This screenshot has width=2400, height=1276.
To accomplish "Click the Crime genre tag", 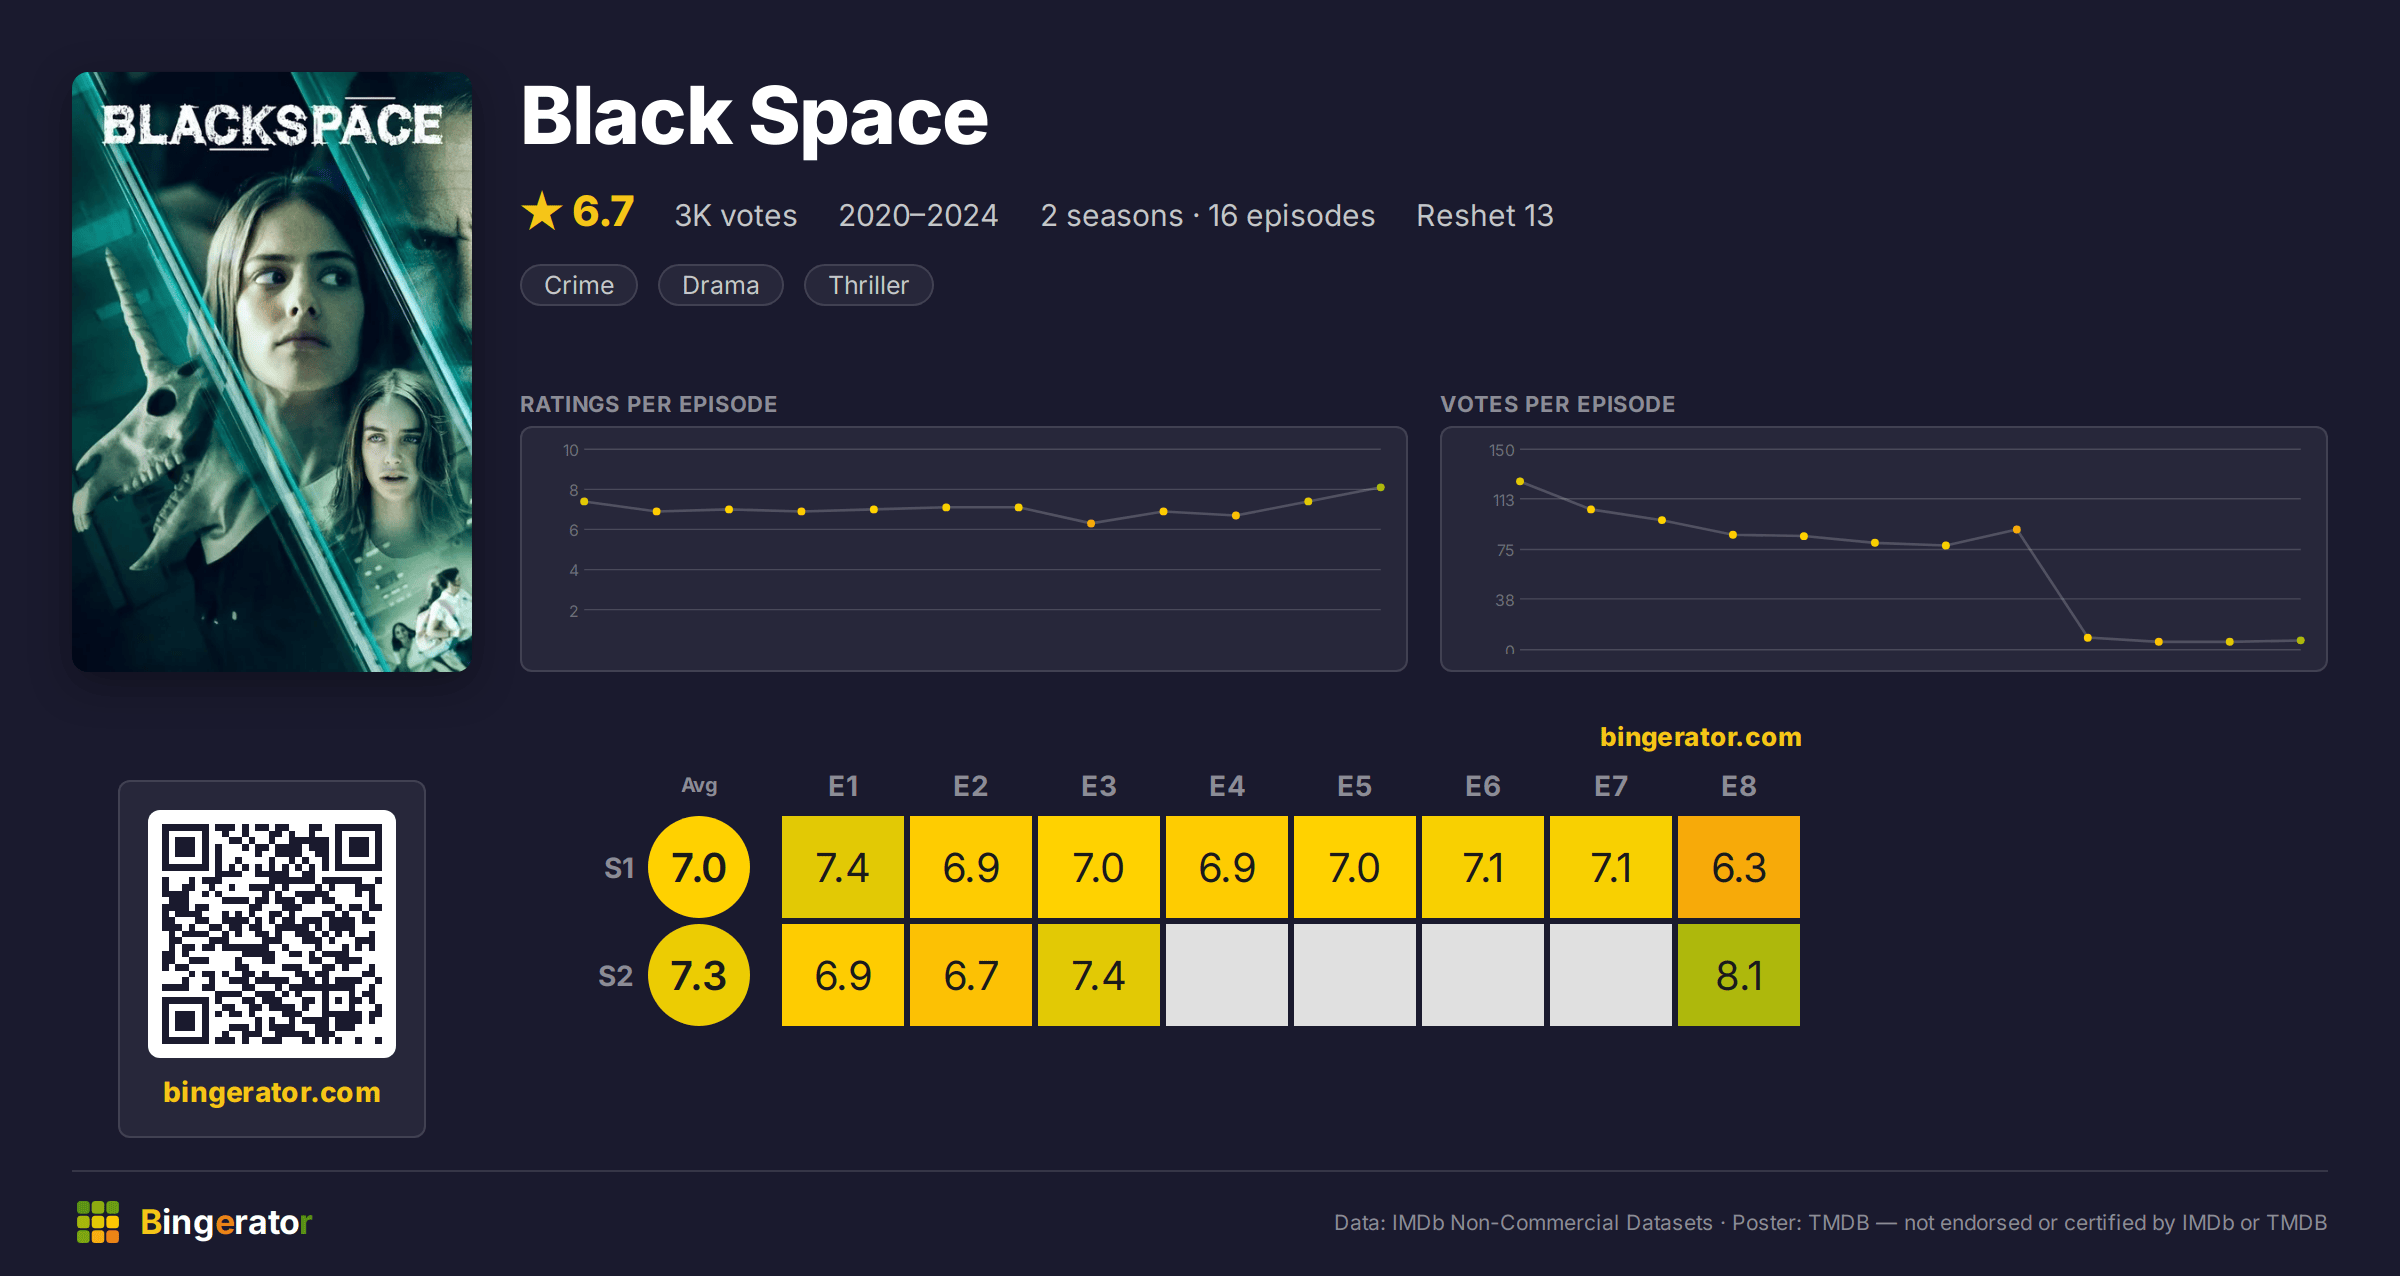I will (x=579, y=285).
